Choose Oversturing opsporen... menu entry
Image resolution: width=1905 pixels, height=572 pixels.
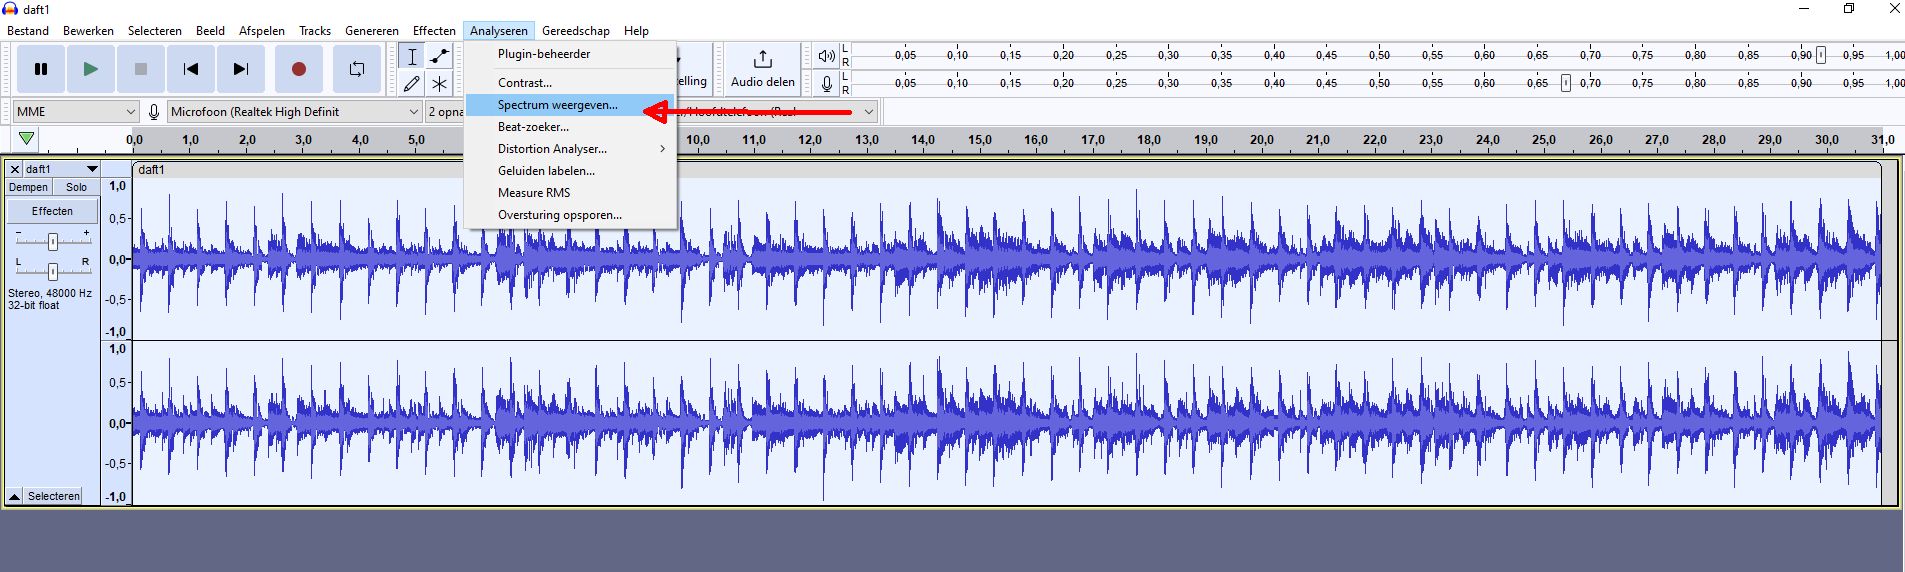571,215
